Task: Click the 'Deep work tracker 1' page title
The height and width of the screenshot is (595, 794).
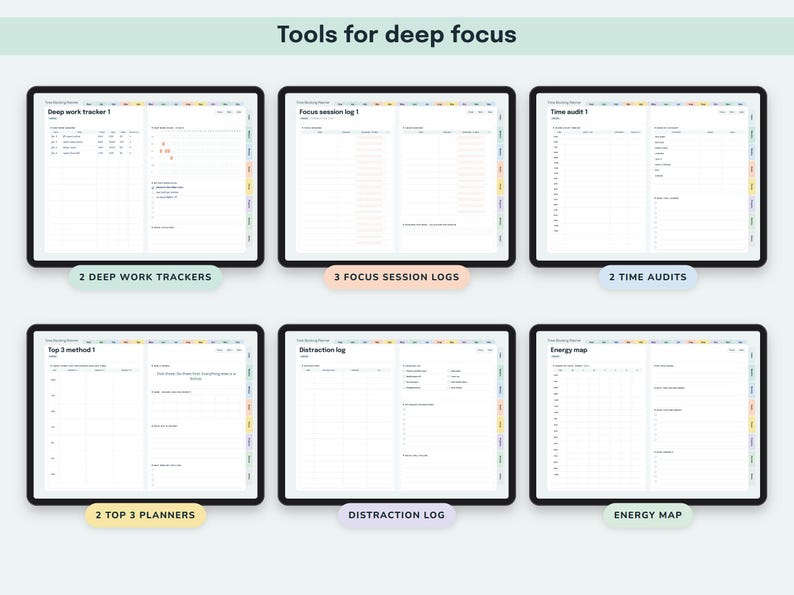Action: 79,112
